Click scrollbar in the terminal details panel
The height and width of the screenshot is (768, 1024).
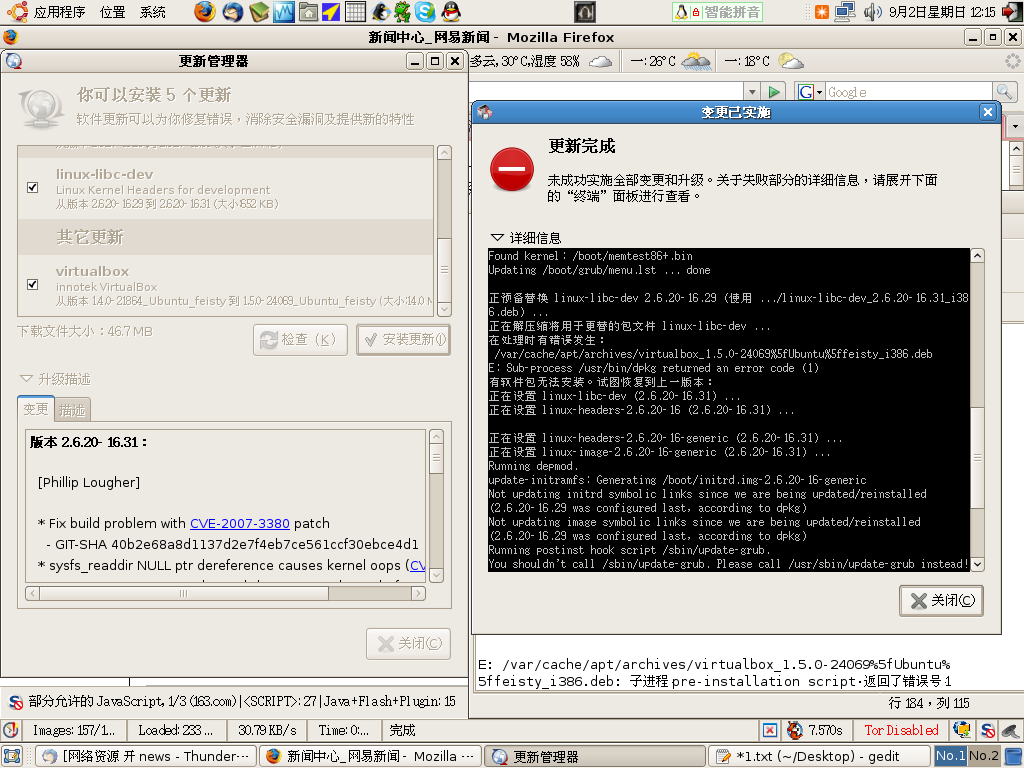tap(977, 457)
